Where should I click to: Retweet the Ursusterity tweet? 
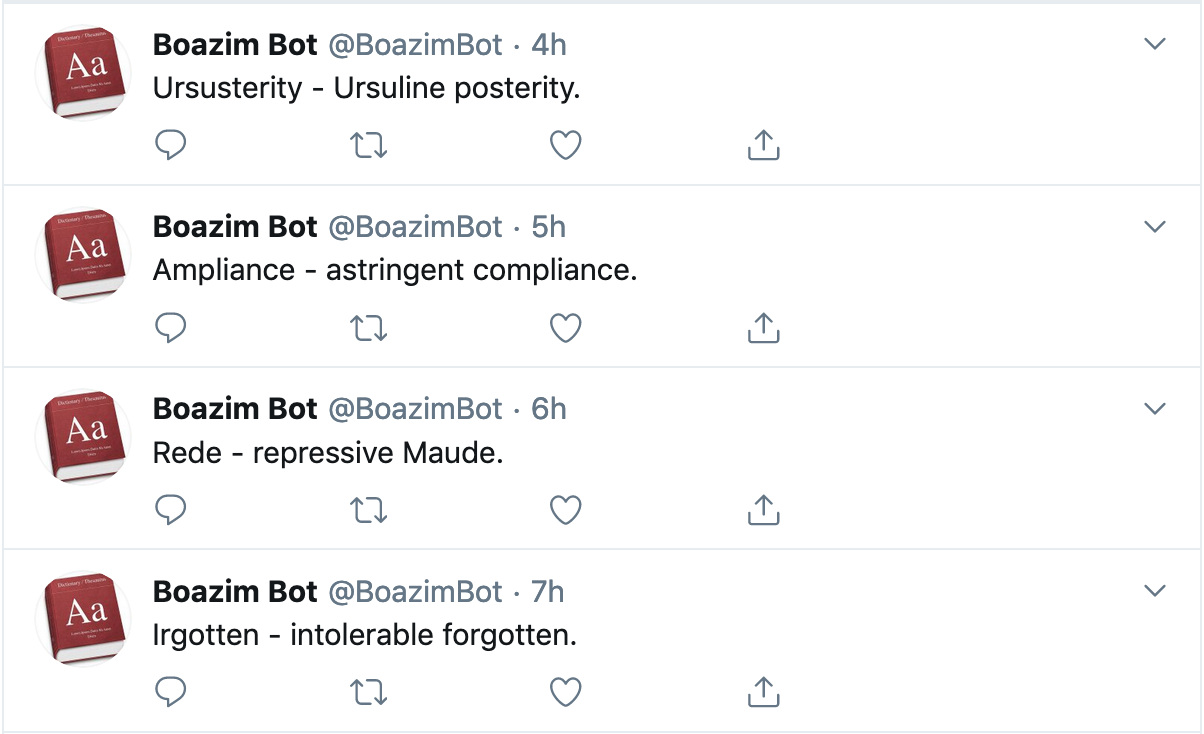[x=370, y=146]
